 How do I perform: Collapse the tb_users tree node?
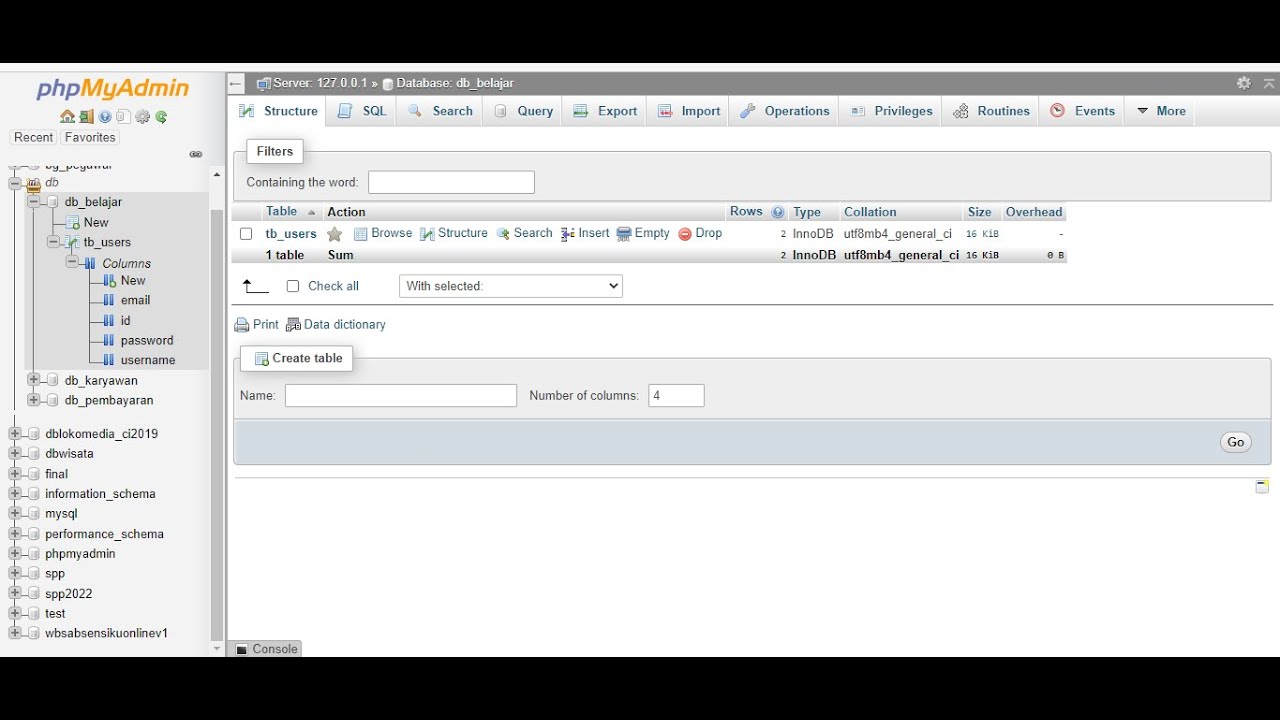(x=53, y=242)
